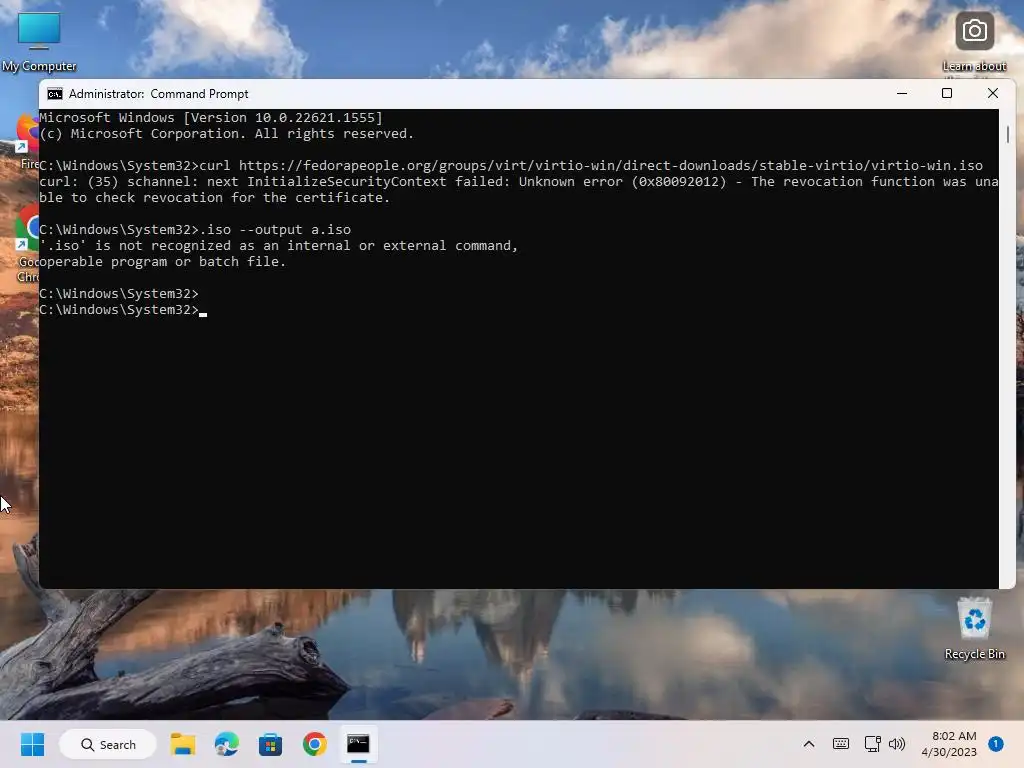Open File Explorer from the taskbar

click(x=183, y=744)
